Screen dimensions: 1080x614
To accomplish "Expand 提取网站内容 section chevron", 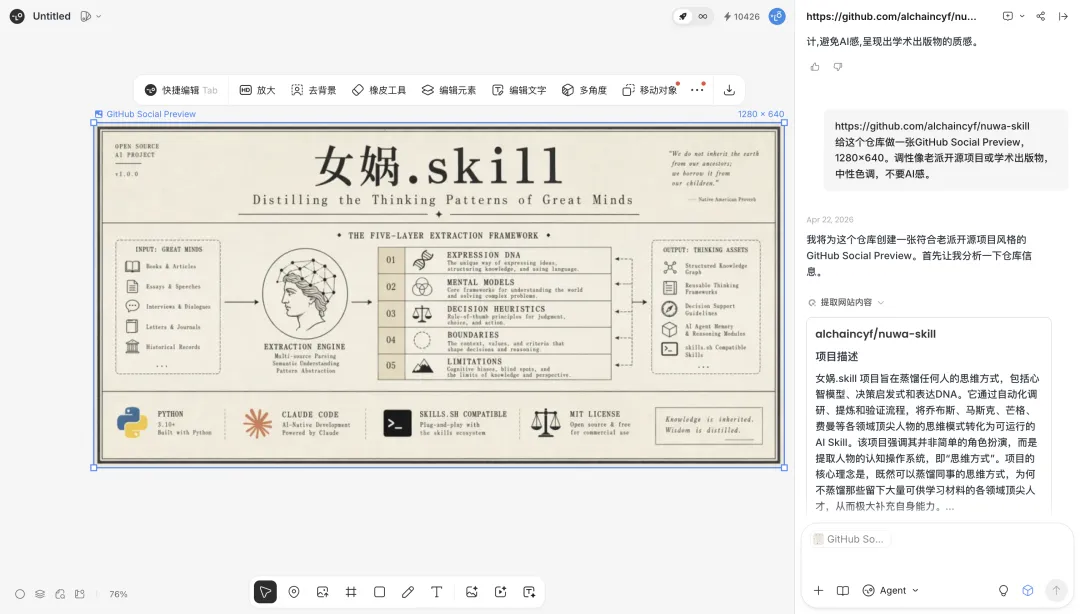I will click(x=881, y=303).
